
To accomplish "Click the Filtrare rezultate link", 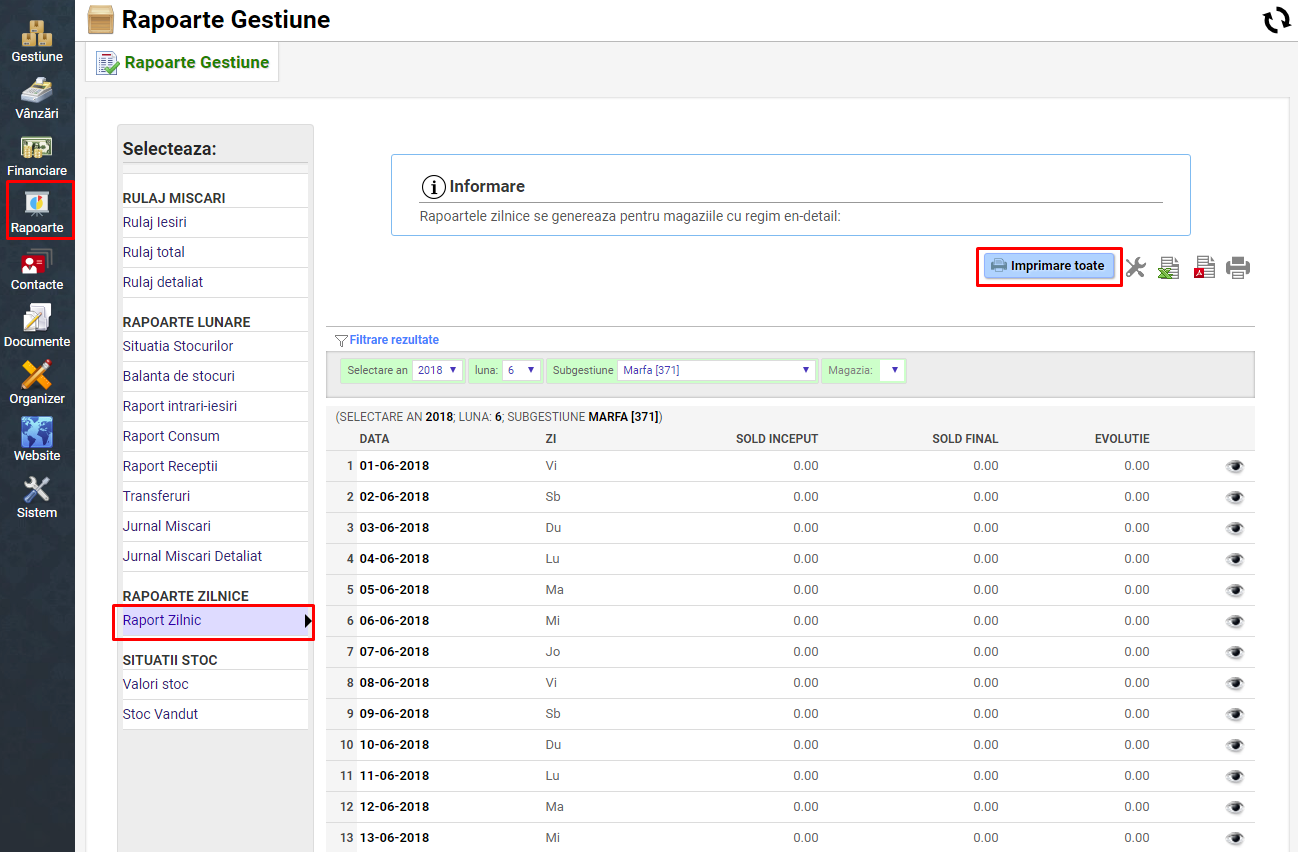I will pos(393,340).
